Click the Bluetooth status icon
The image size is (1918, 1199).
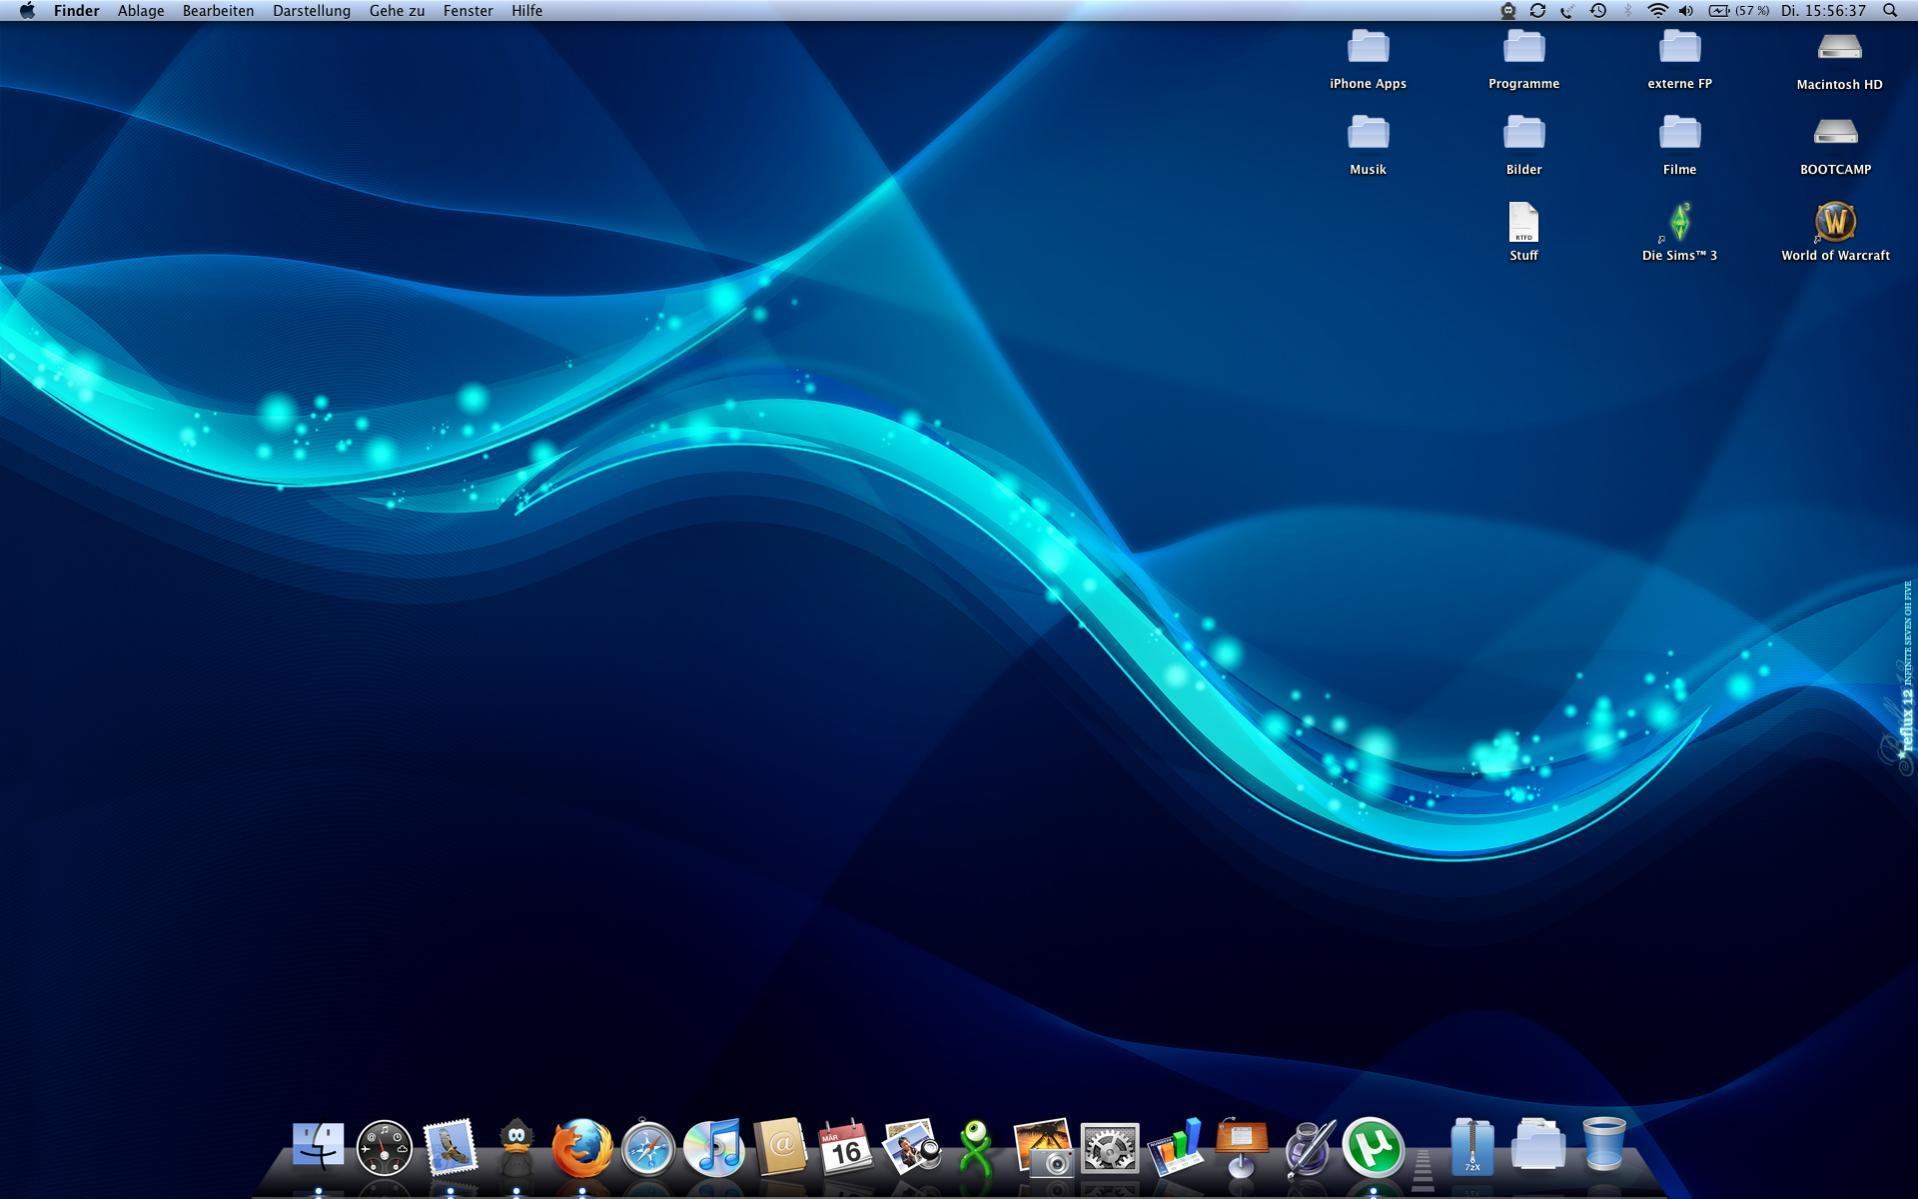1627,11
